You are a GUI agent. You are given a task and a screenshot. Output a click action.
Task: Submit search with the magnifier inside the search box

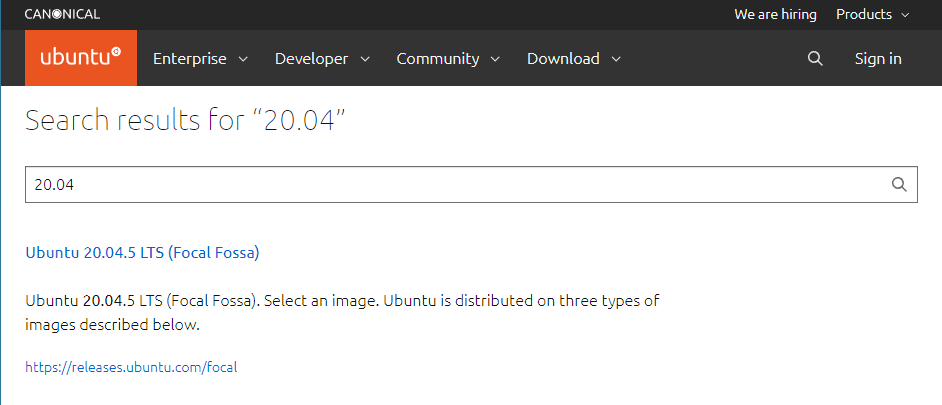click(899, 184)
